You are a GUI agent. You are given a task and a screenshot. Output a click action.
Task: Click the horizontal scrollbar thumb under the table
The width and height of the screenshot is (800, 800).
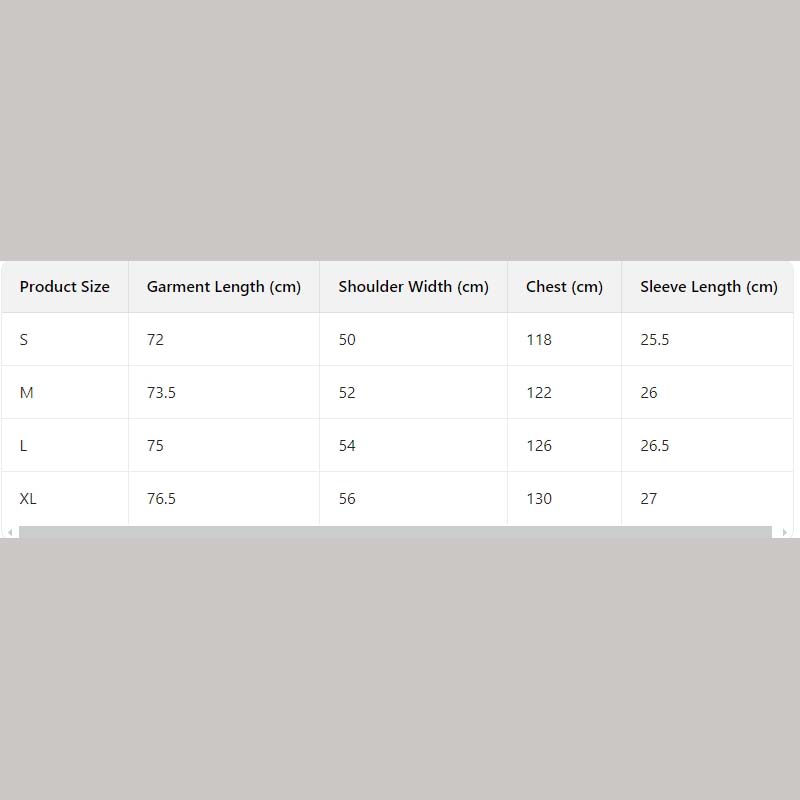pos(395,532)
